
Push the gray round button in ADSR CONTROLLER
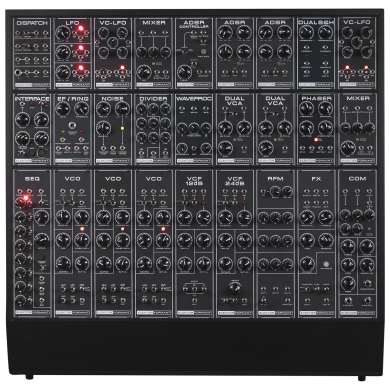[203, 52]
